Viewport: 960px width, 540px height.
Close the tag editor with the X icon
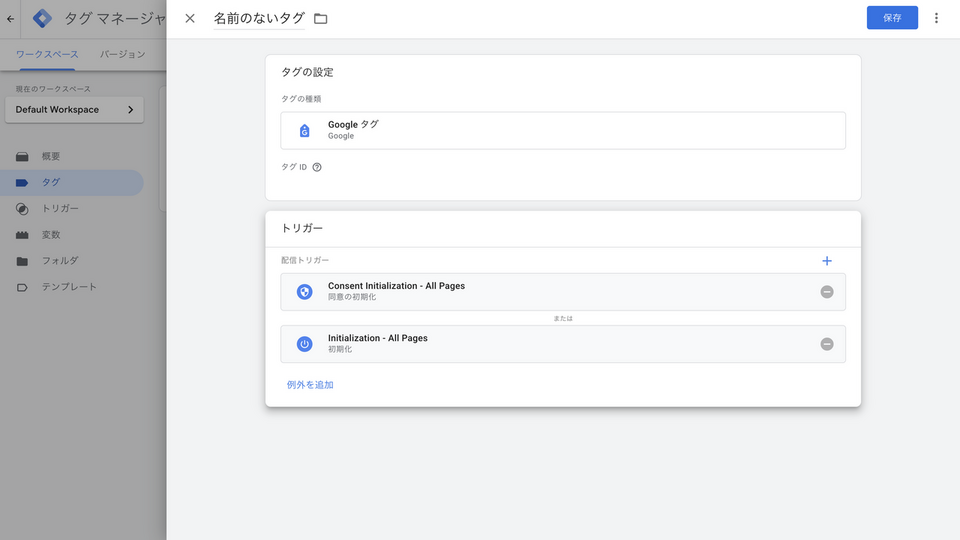[x=190, y=18]
